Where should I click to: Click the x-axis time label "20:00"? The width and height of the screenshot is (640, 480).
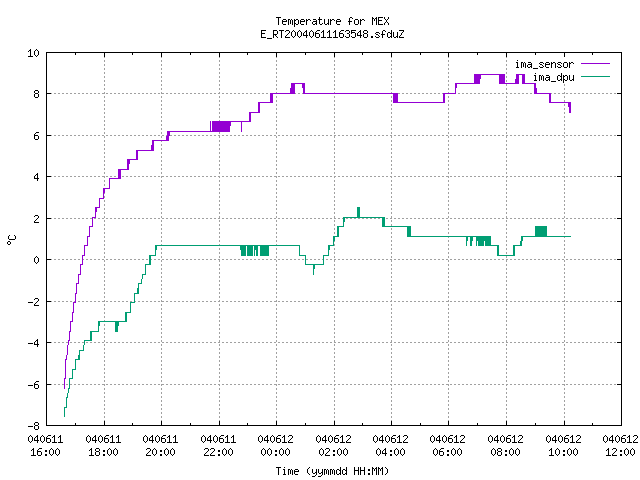(x=161, y=453)
